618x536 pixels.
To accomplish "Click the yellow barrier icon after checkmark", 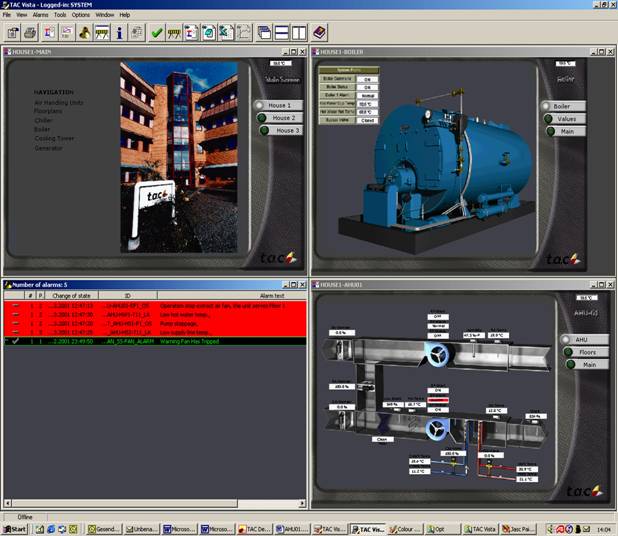I will point(174,33).
